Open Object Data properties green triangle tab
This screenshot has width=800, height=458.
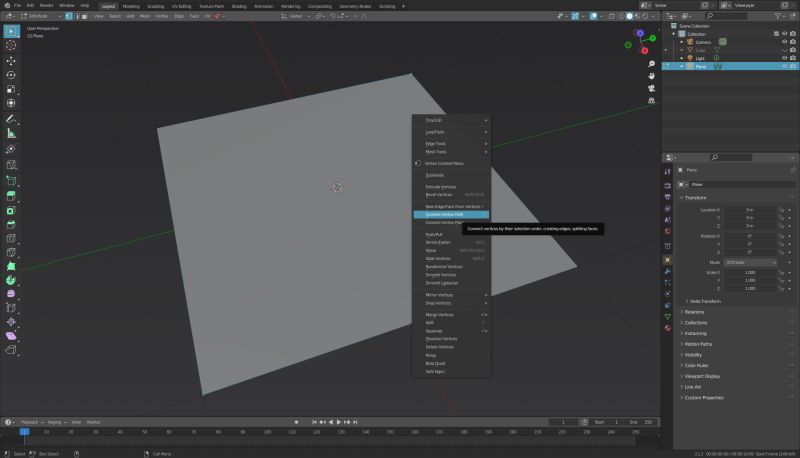tap(667, 317)
